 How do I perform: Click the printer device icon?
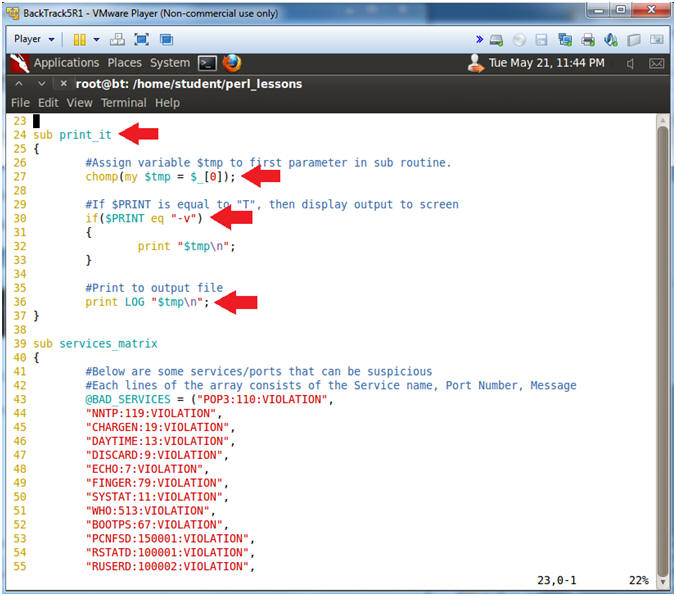click(x=588, y=40)
